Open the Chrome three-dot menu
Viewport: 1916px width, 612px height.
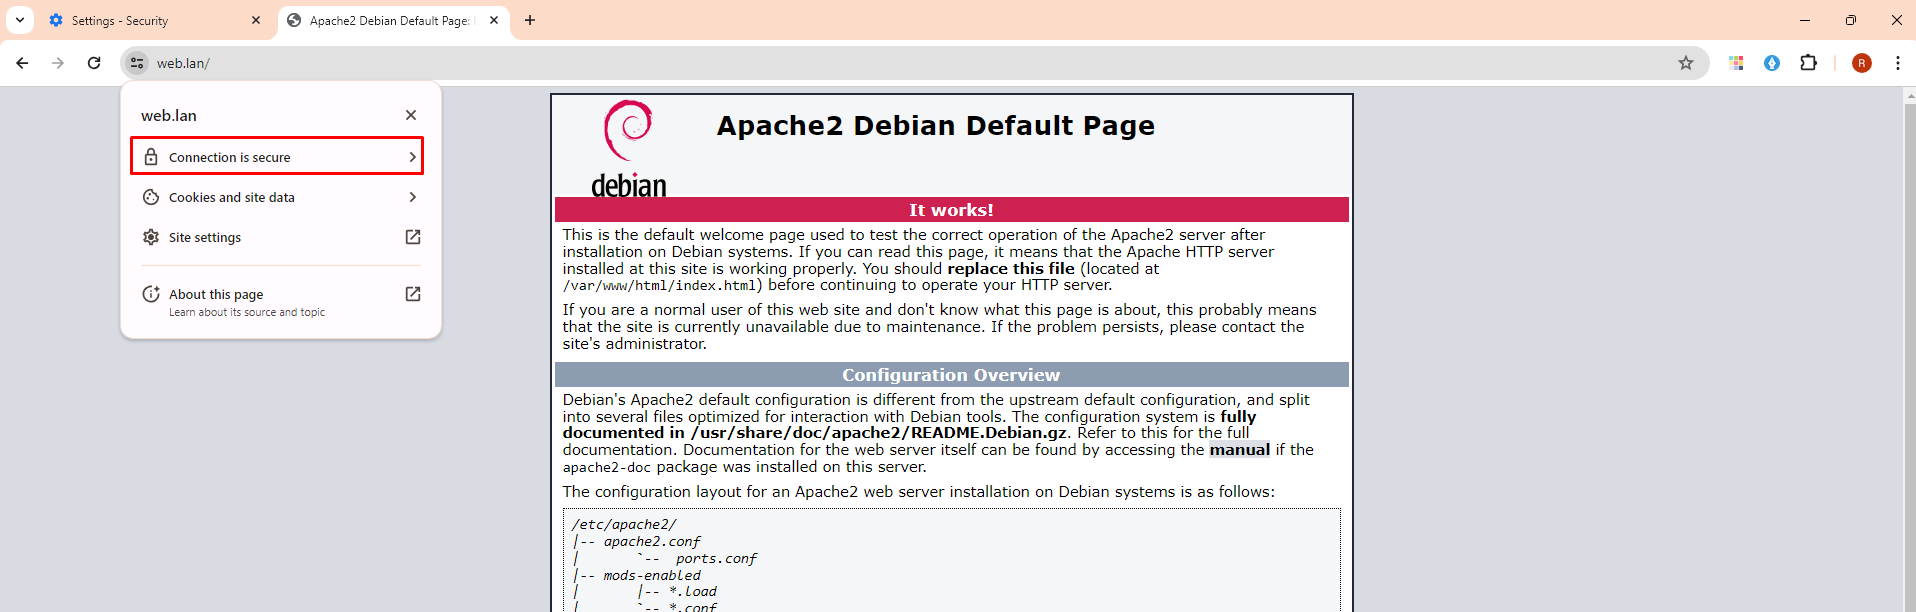click(1897, 63)
